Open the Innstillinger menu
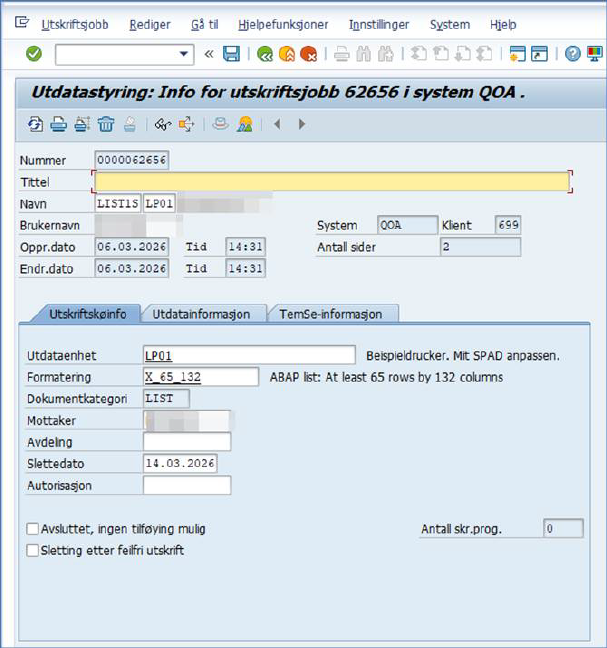 (379, 25)
